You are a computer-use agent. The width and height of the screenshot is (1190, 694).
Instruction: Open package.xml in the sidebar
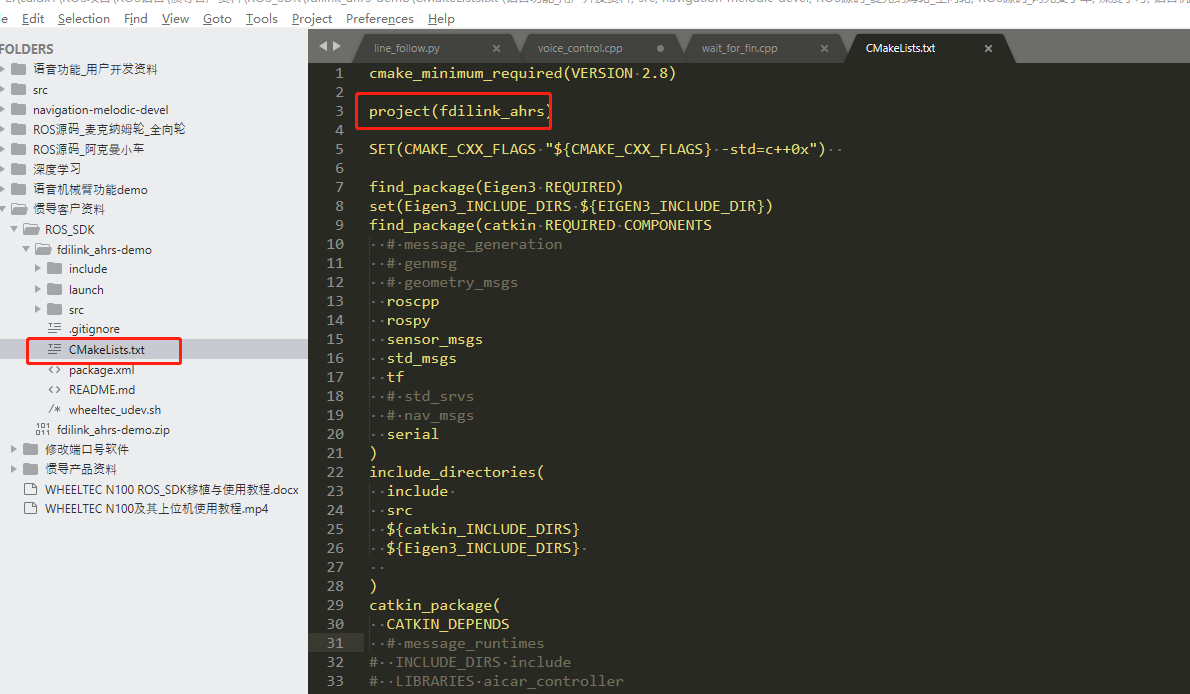pyautogui.click(x=102, y=370)
